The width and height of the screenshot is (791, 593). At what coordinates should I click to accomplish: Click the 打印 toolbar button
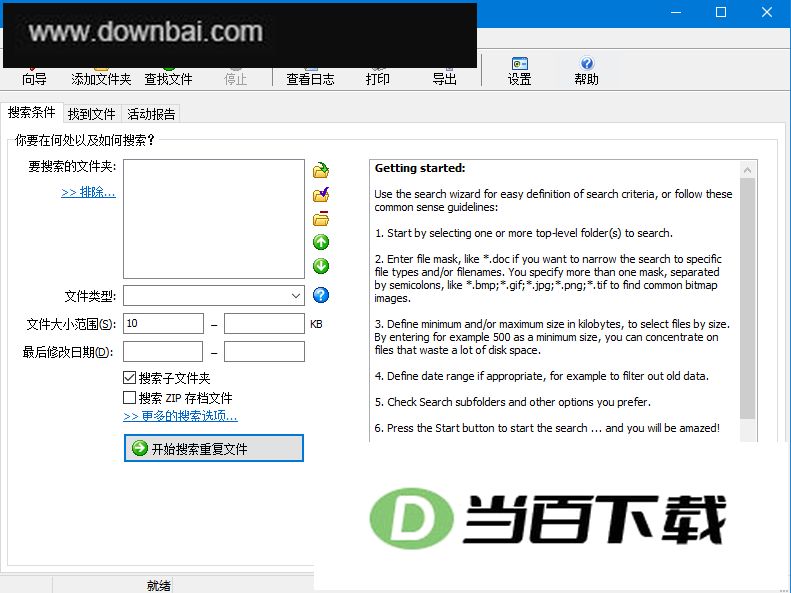pyautogui.click(x=377, y=79)
